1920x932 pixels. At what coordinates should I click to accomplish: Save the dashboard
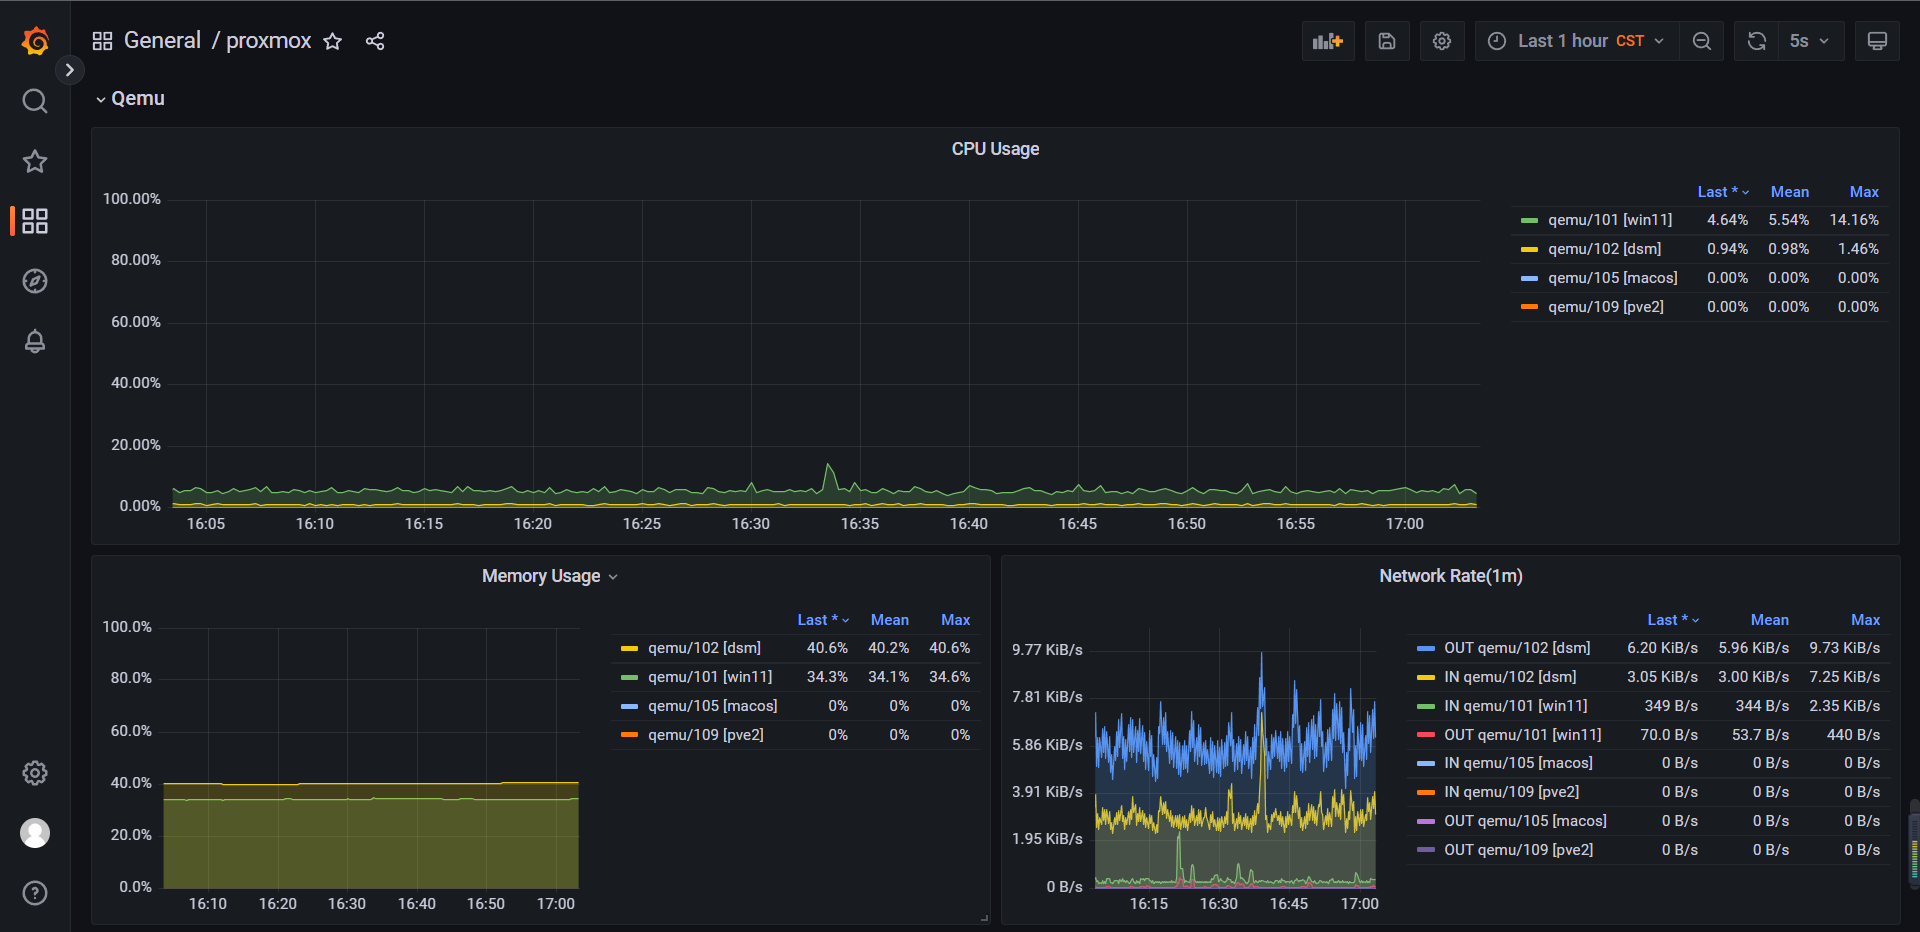(1387, 41)
